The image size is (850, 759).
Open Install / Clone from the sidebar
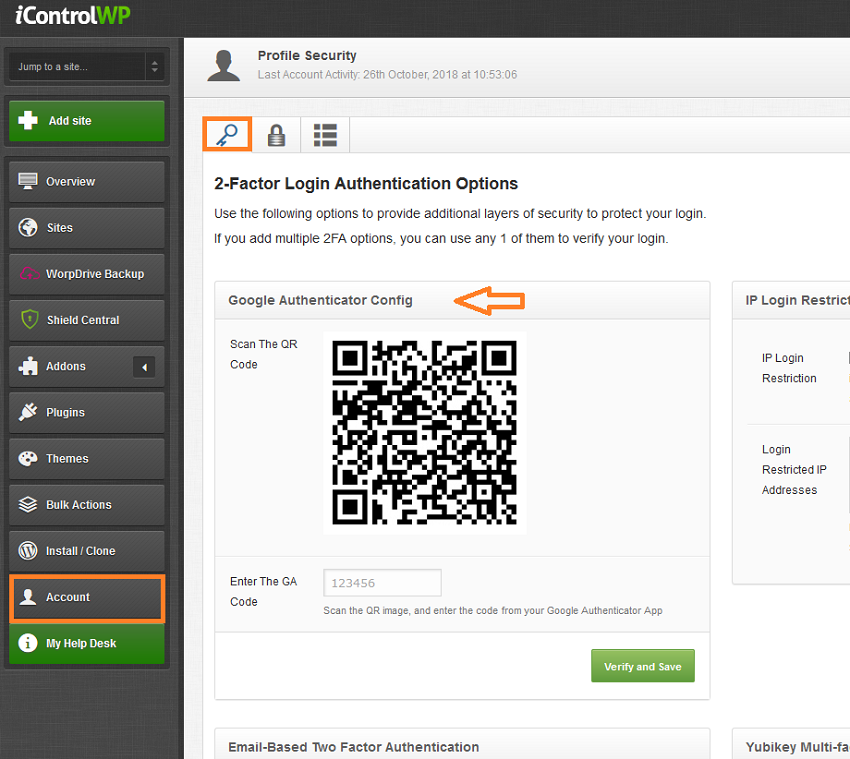point(29,551)
